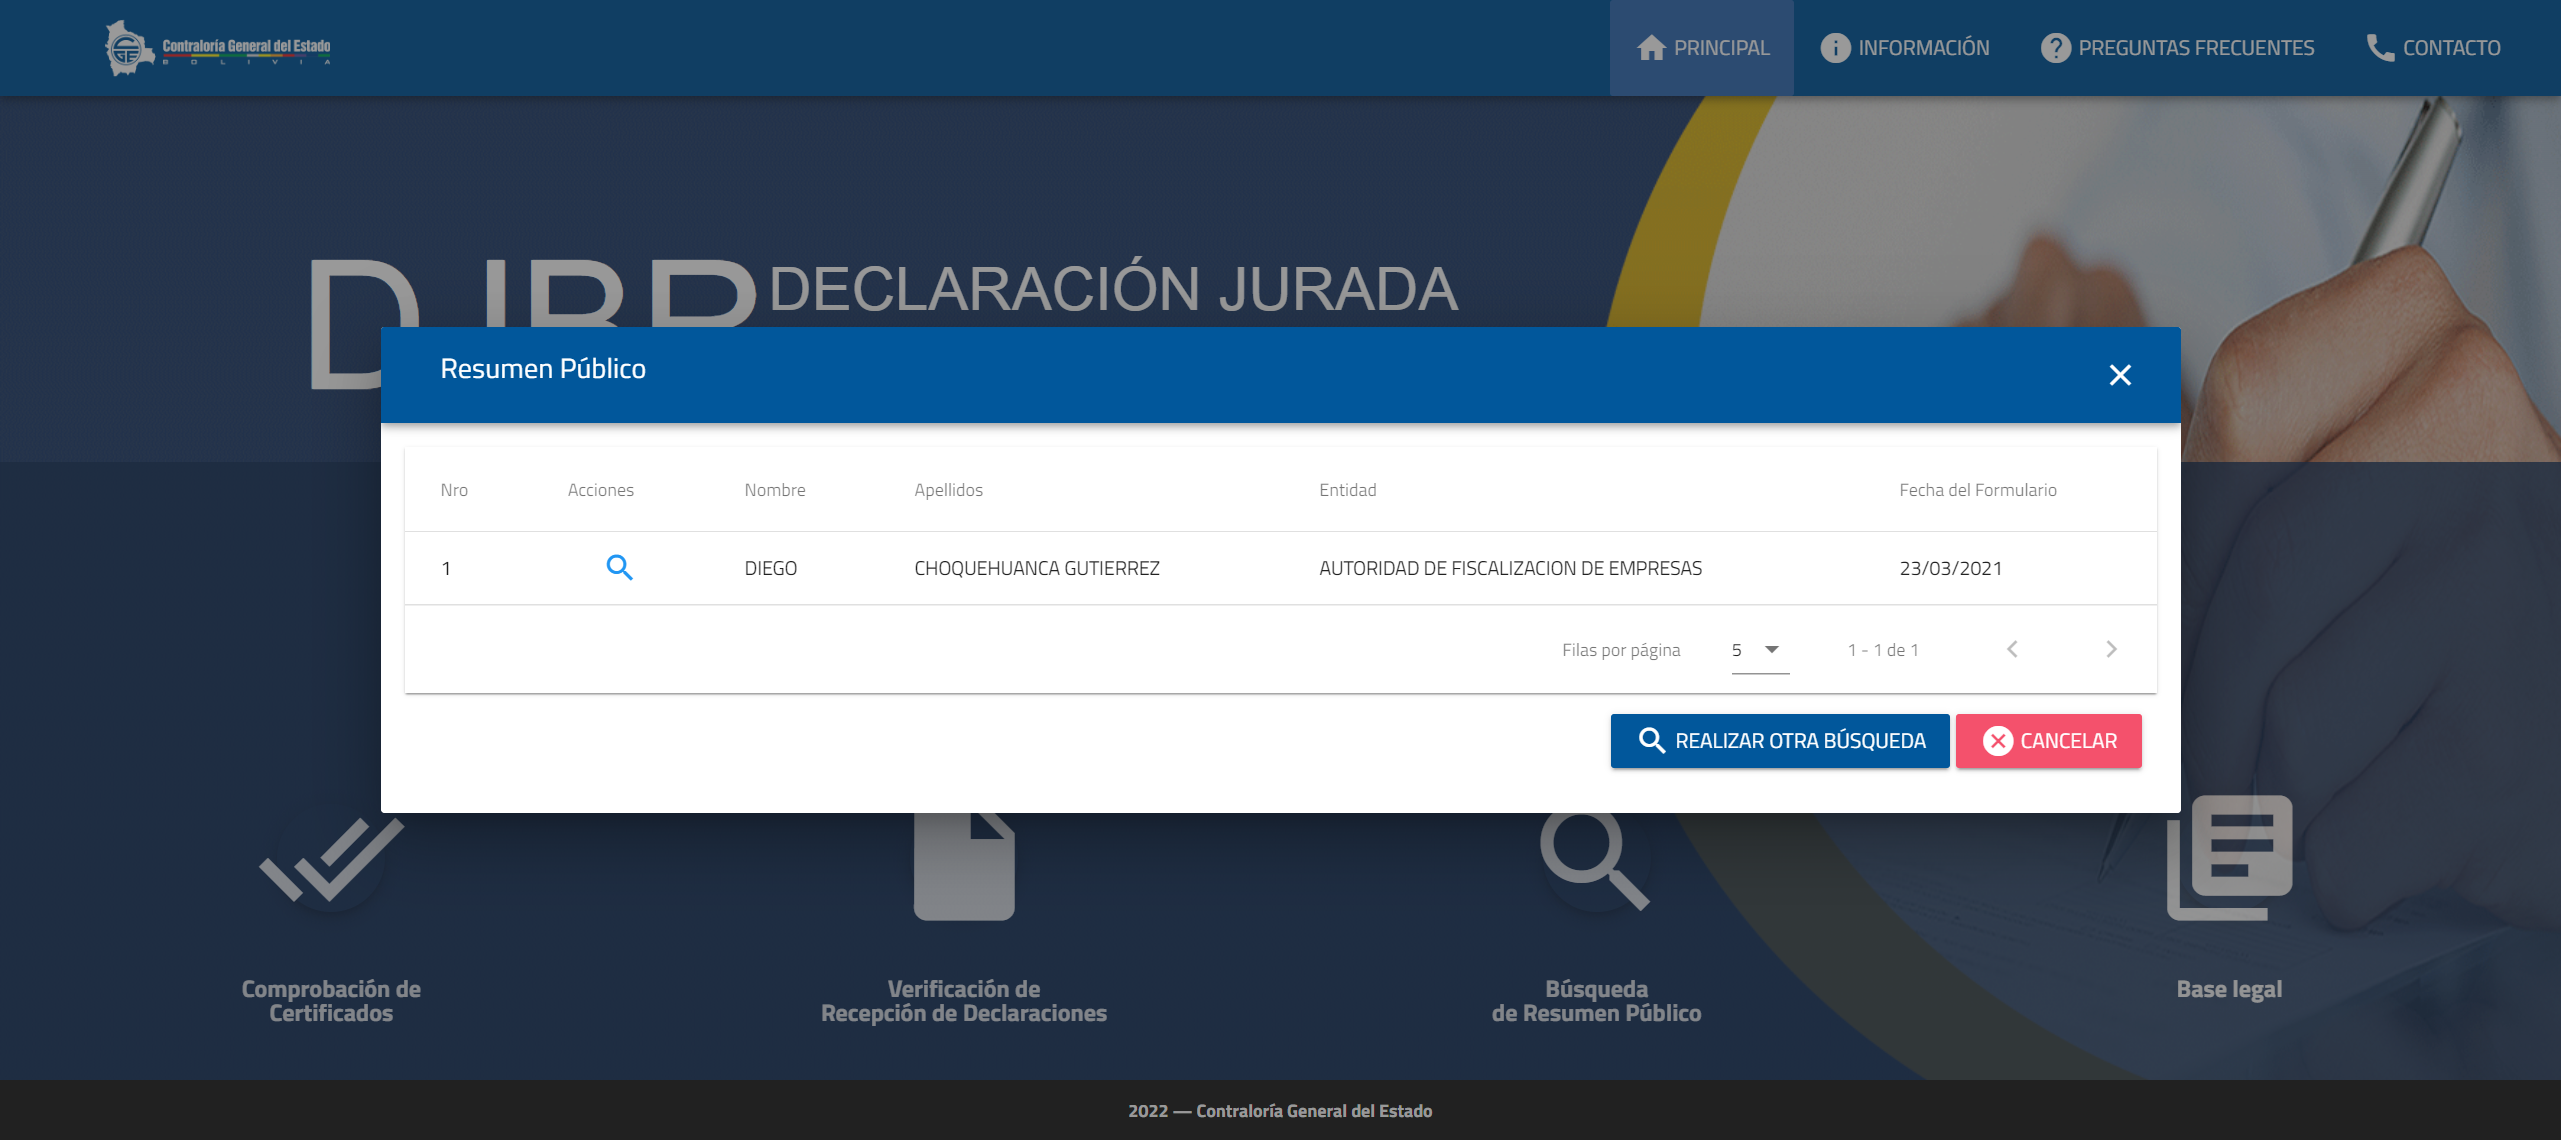2561x1140 pixels.
Task: Open the Filas por página dropdown
Action: (1760, 650)
